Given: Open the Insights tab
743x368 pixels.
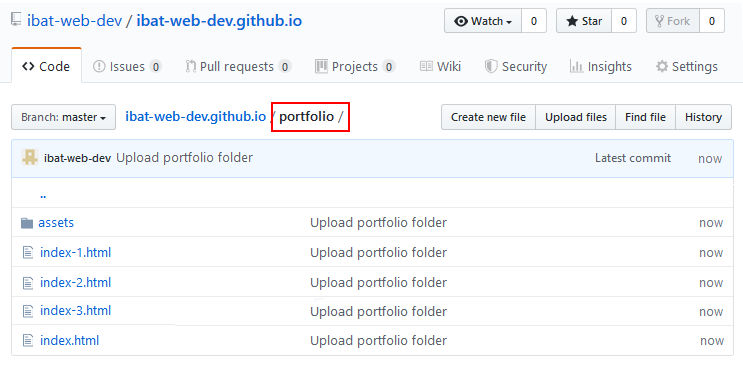Looking at the screenshot, I should [x=600, y=67].
